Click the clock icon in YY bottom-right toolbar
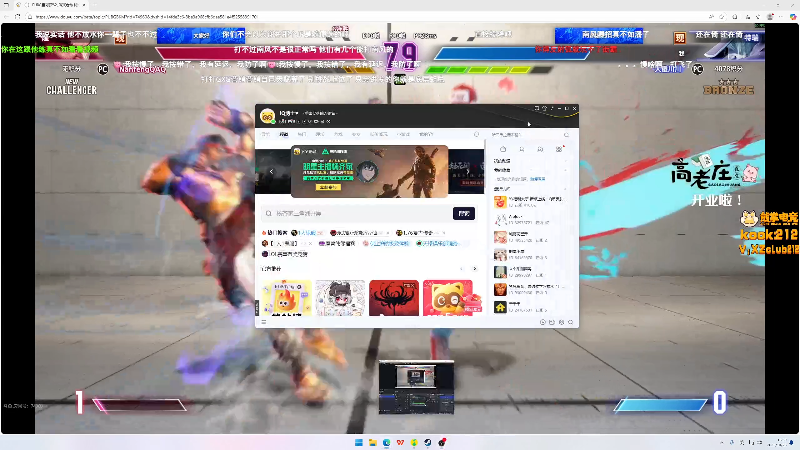The image size is (800, 450). tap(542, 322)
